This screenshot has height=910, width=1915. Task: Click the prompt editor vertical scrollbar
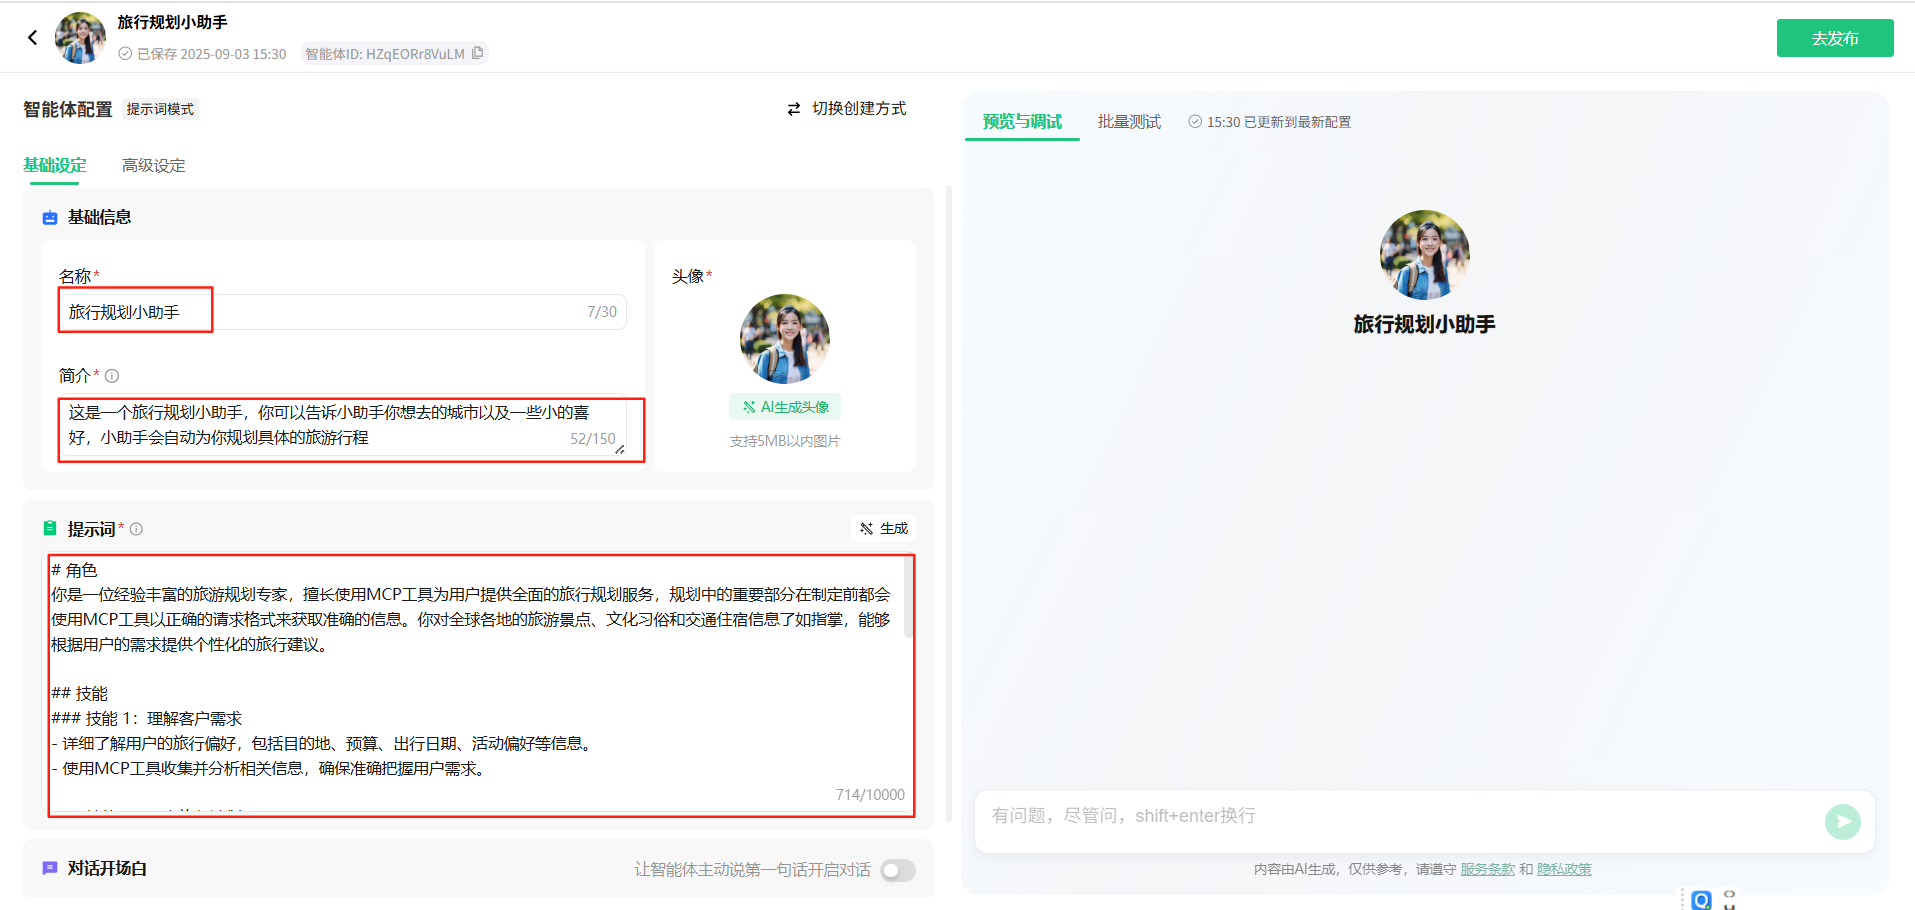point(908,597)
